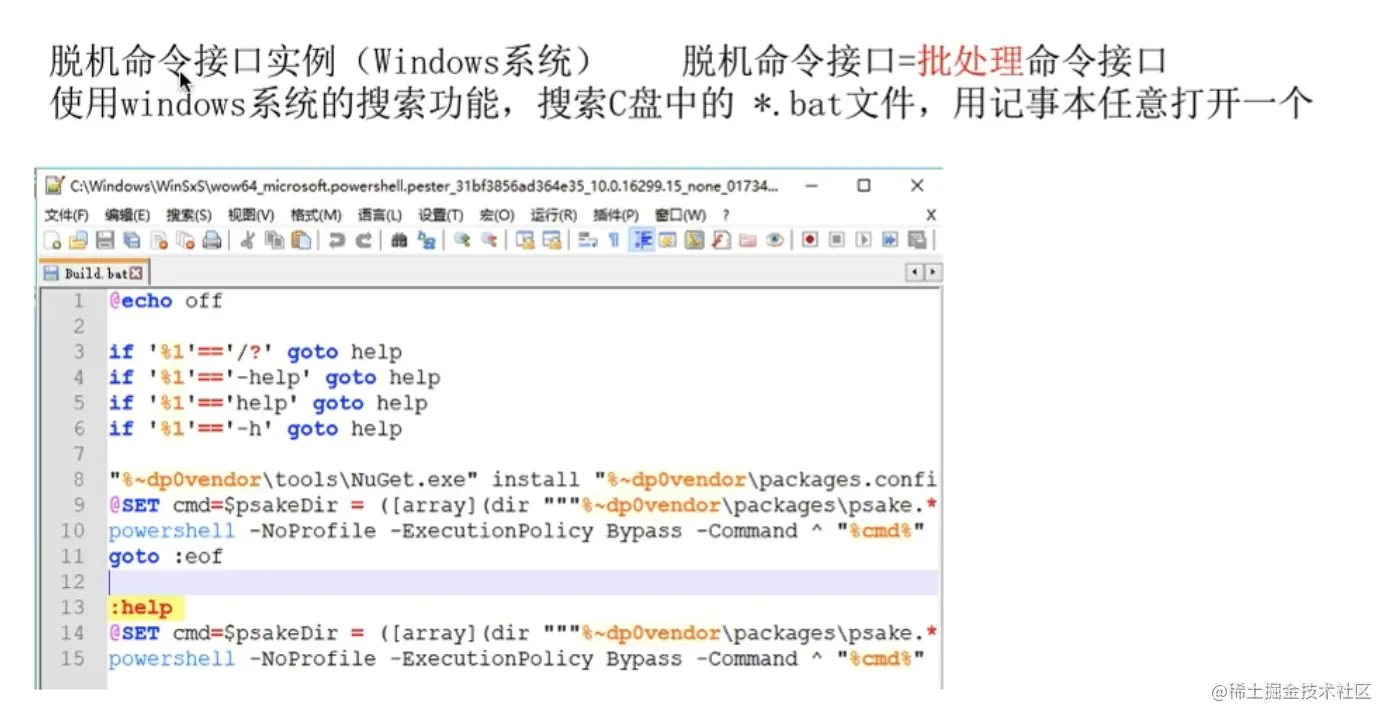Image resolution: width=1392 pixels, height=722 pixels.
Task: Open the 插件(P) menu
Action: 616,215
